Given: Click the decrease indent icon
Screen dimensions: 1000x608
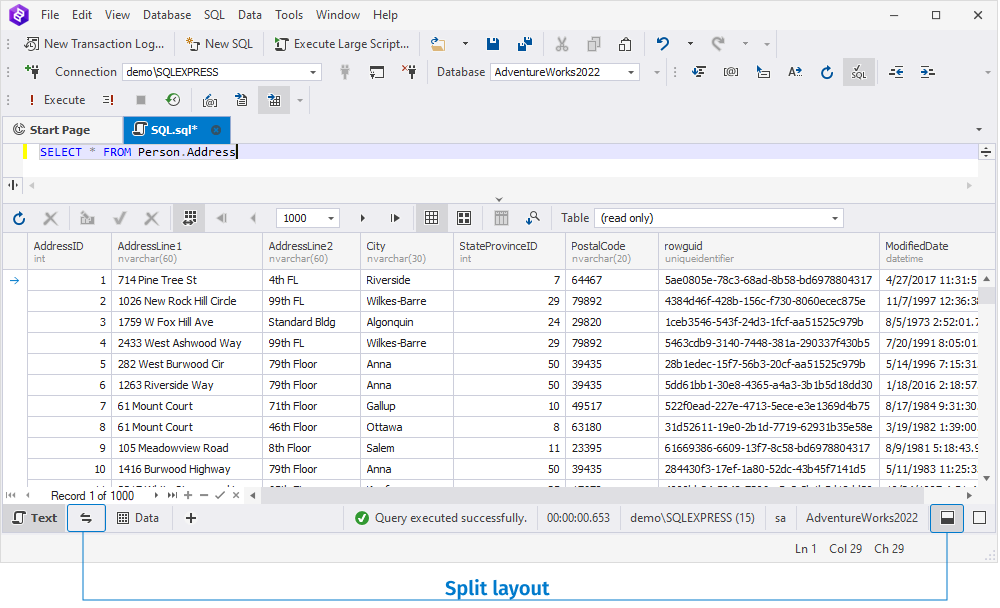Looking at the screenshot, I should point(896,72).
